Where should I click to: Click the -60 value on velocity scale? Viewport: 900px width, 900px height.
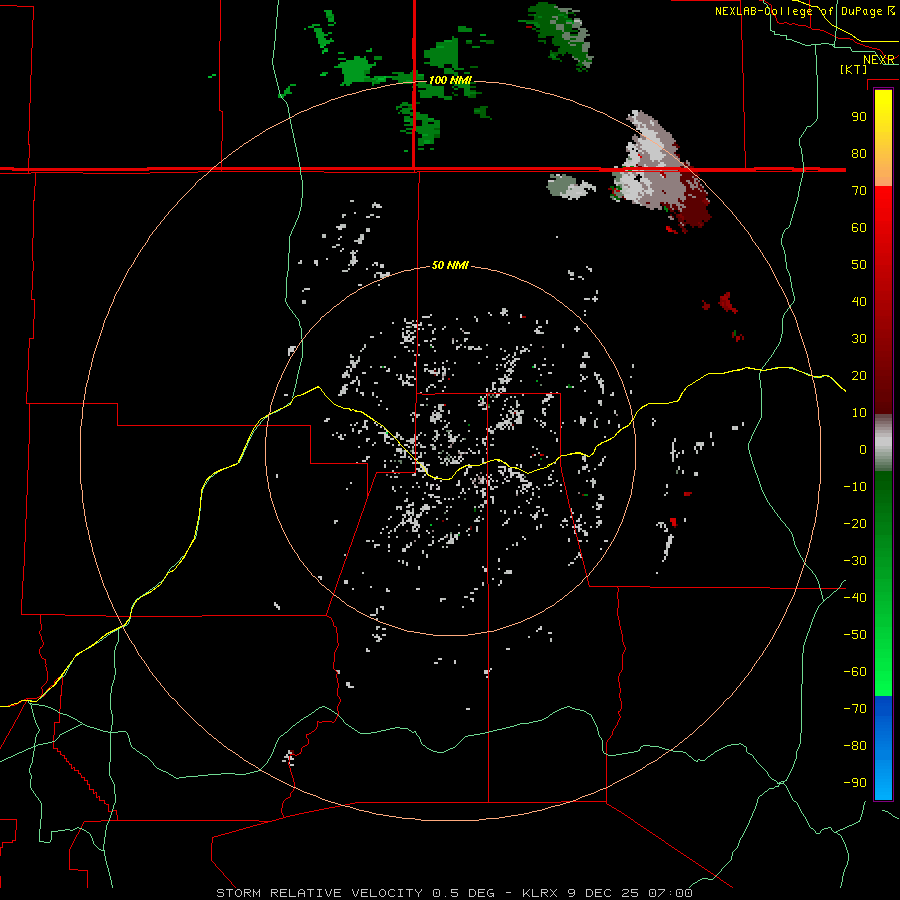click(855, 672)
